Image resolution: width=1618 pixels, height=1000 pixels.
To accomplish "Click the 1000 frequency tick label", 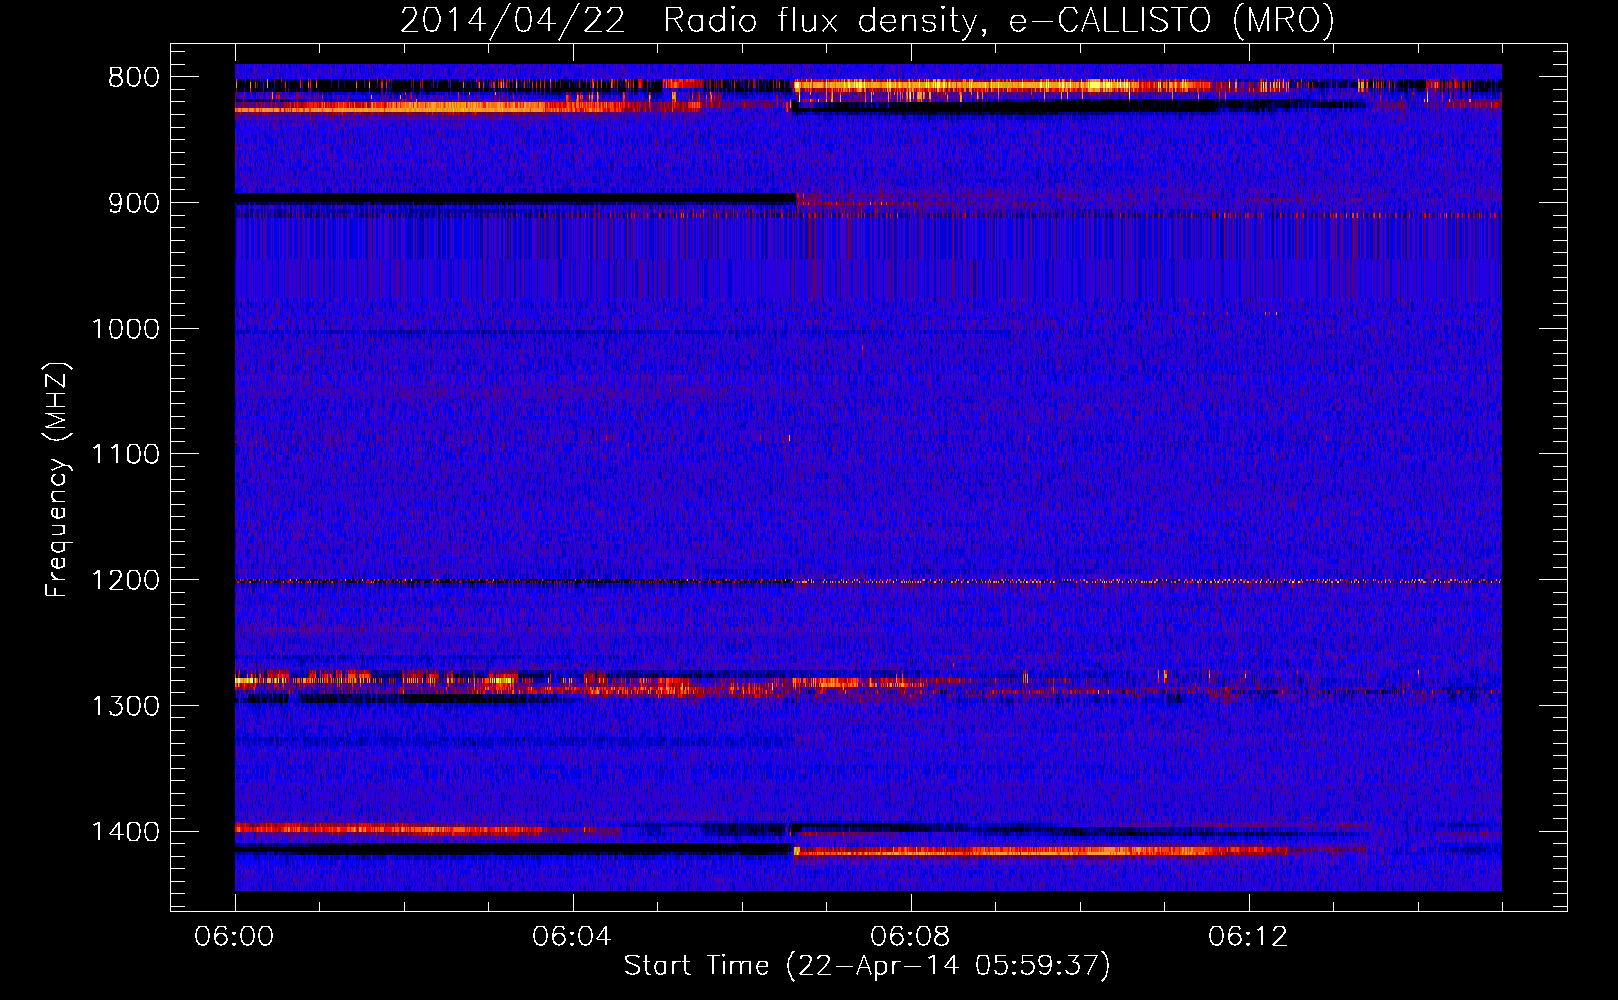I will 125,329.
